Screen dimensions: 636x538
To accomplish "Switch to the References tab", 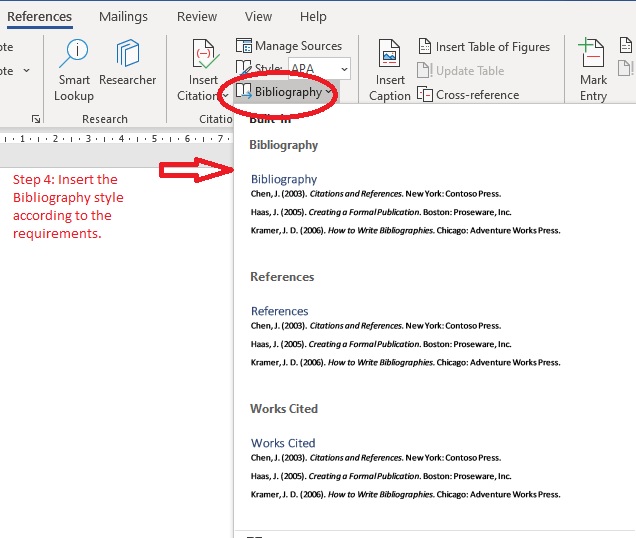I will tap(39, 17).
